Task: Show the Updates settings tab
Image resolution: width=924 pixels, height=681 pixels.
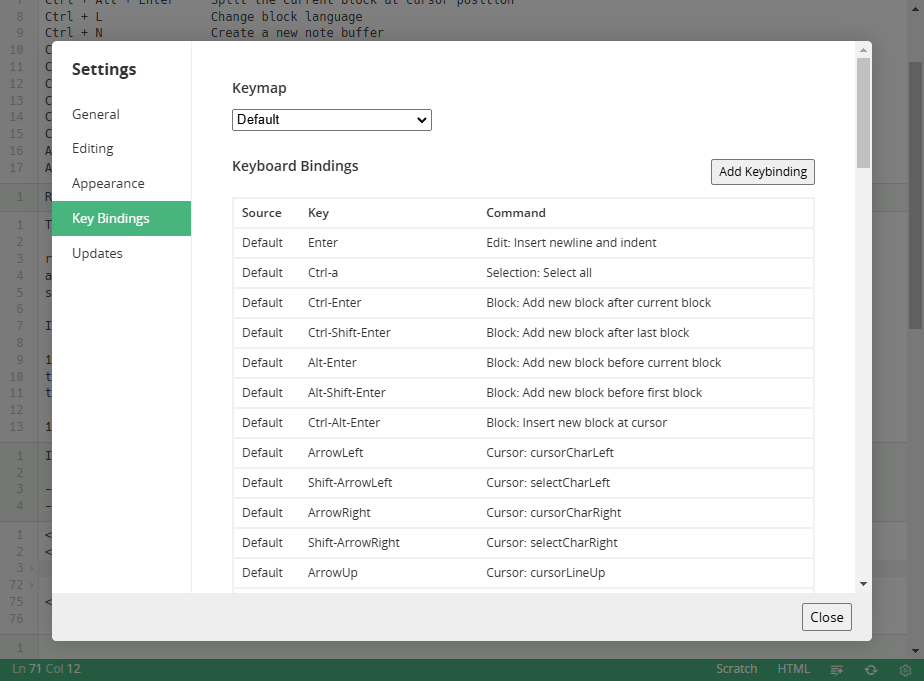Action: click(x=97, y=254)
